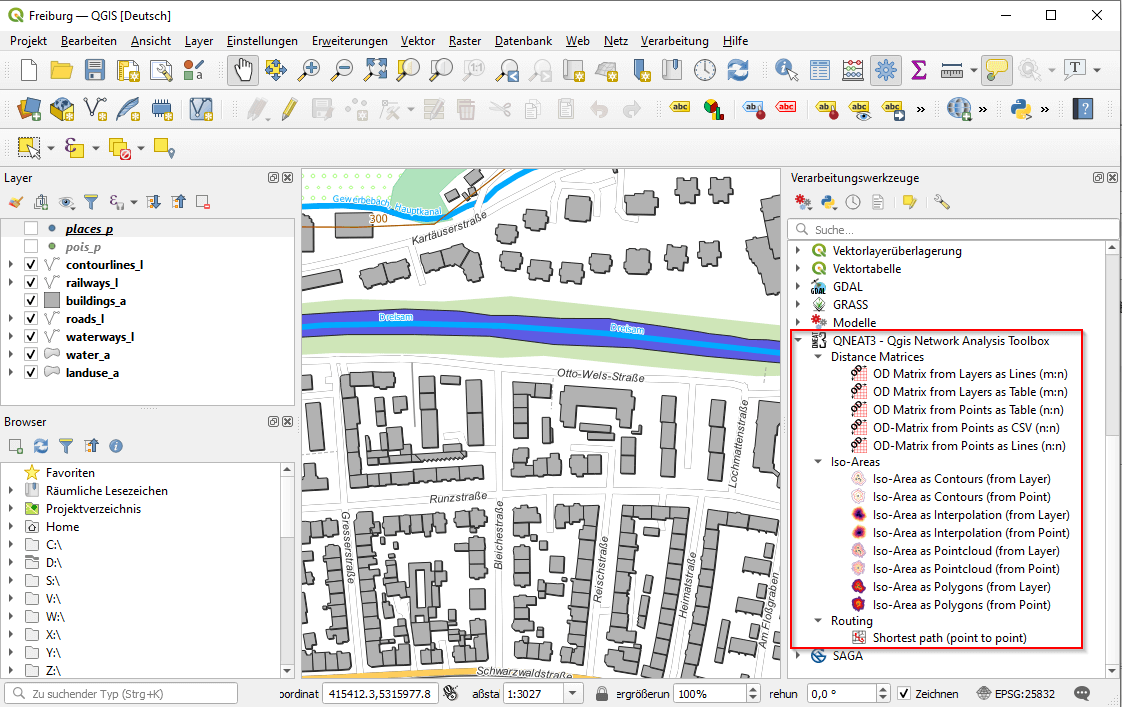The width and height of the screenshot is (1122, 707).
Task: Select the Pan Map hand tool
Action: (243, 70)
